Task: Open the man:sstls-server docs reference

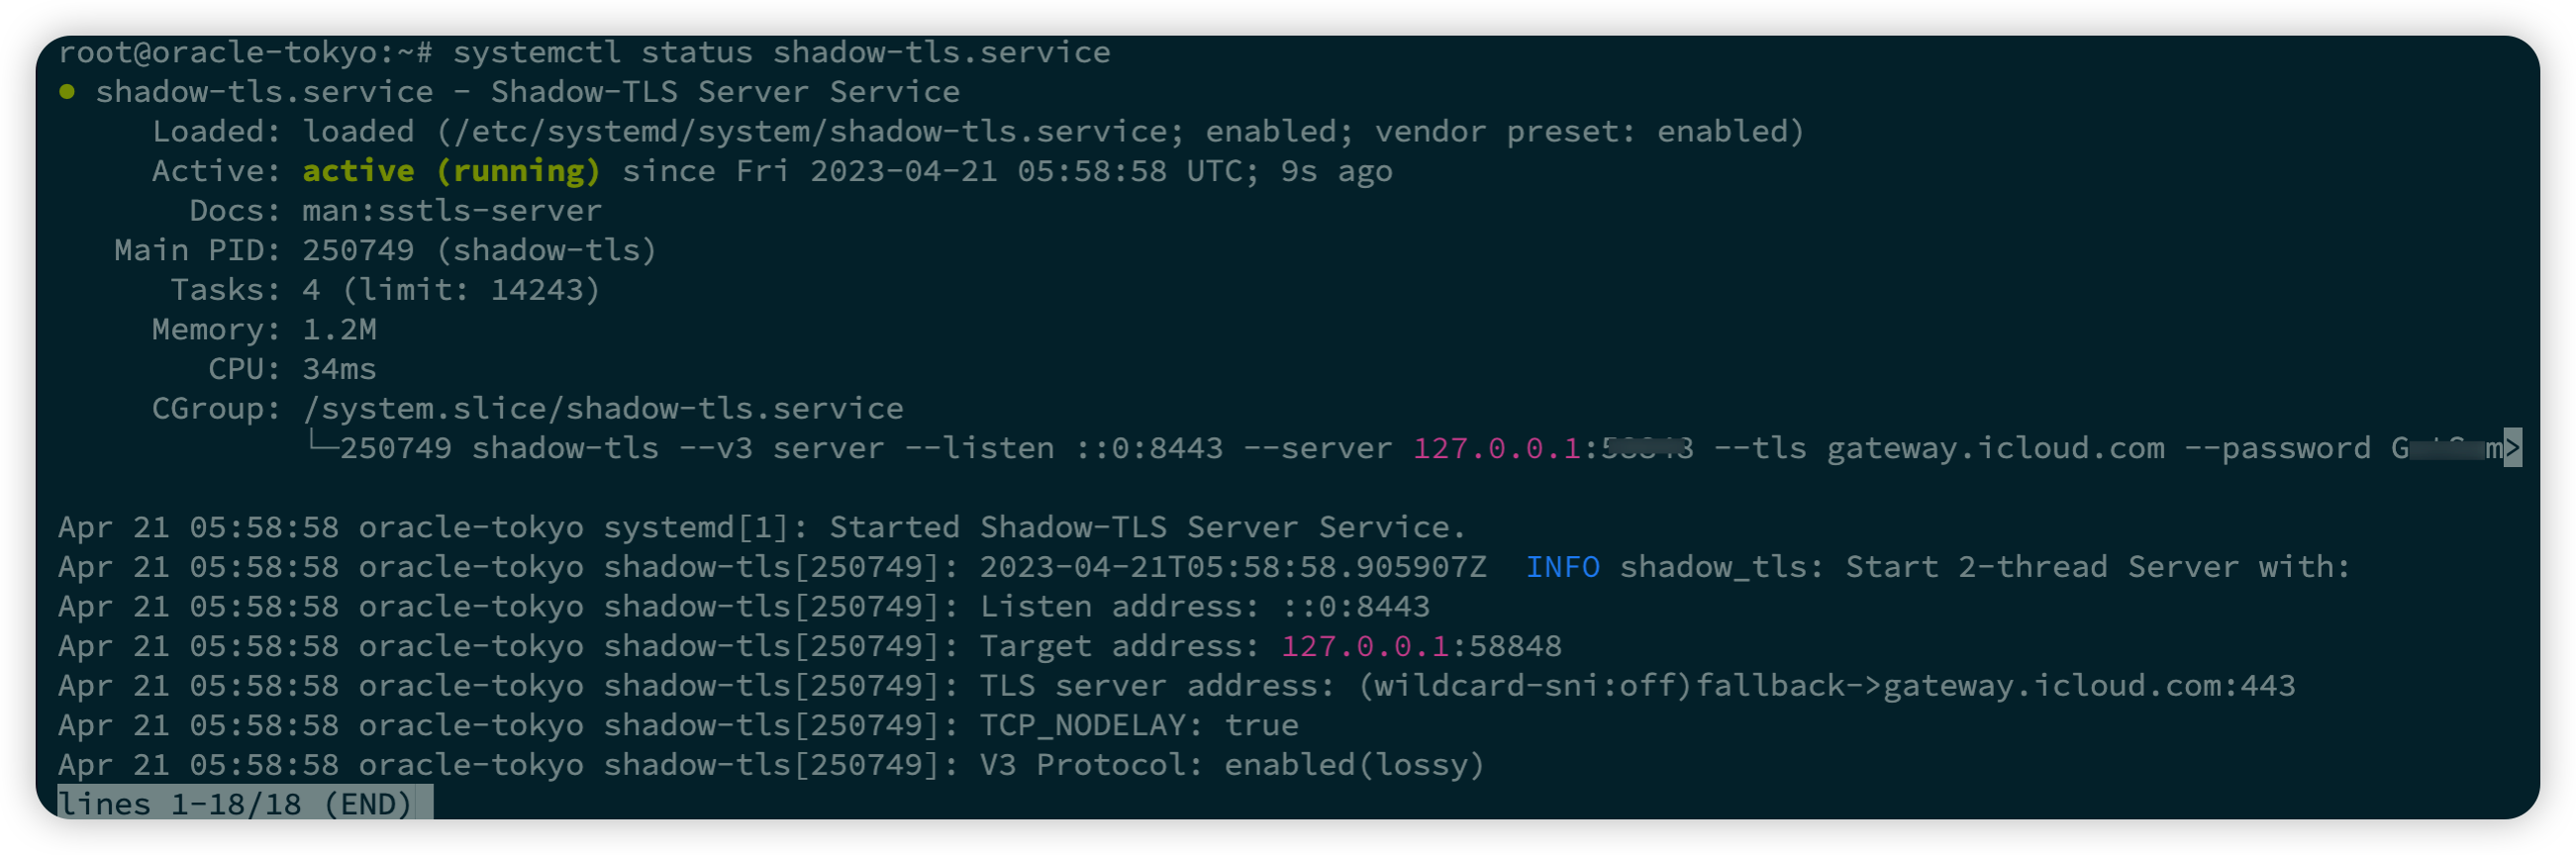Action: 452,211
